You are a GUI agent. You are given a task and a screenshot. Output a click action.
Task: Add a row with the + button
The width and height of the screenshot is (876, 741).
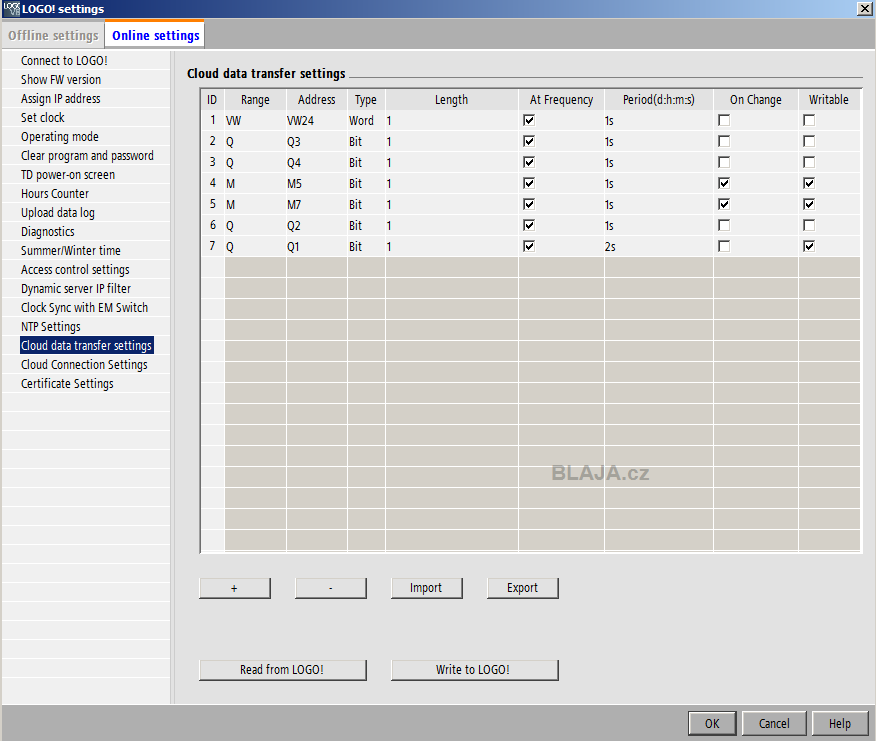235,588
